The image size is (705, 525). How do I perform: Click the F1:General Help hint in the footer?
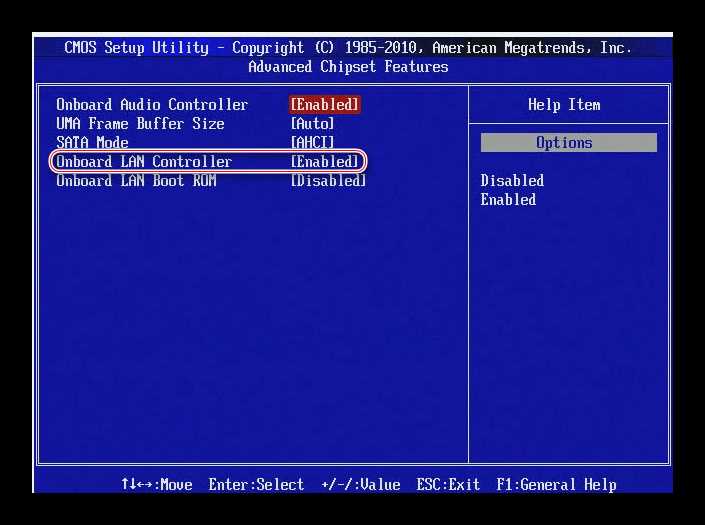point(556,485)
